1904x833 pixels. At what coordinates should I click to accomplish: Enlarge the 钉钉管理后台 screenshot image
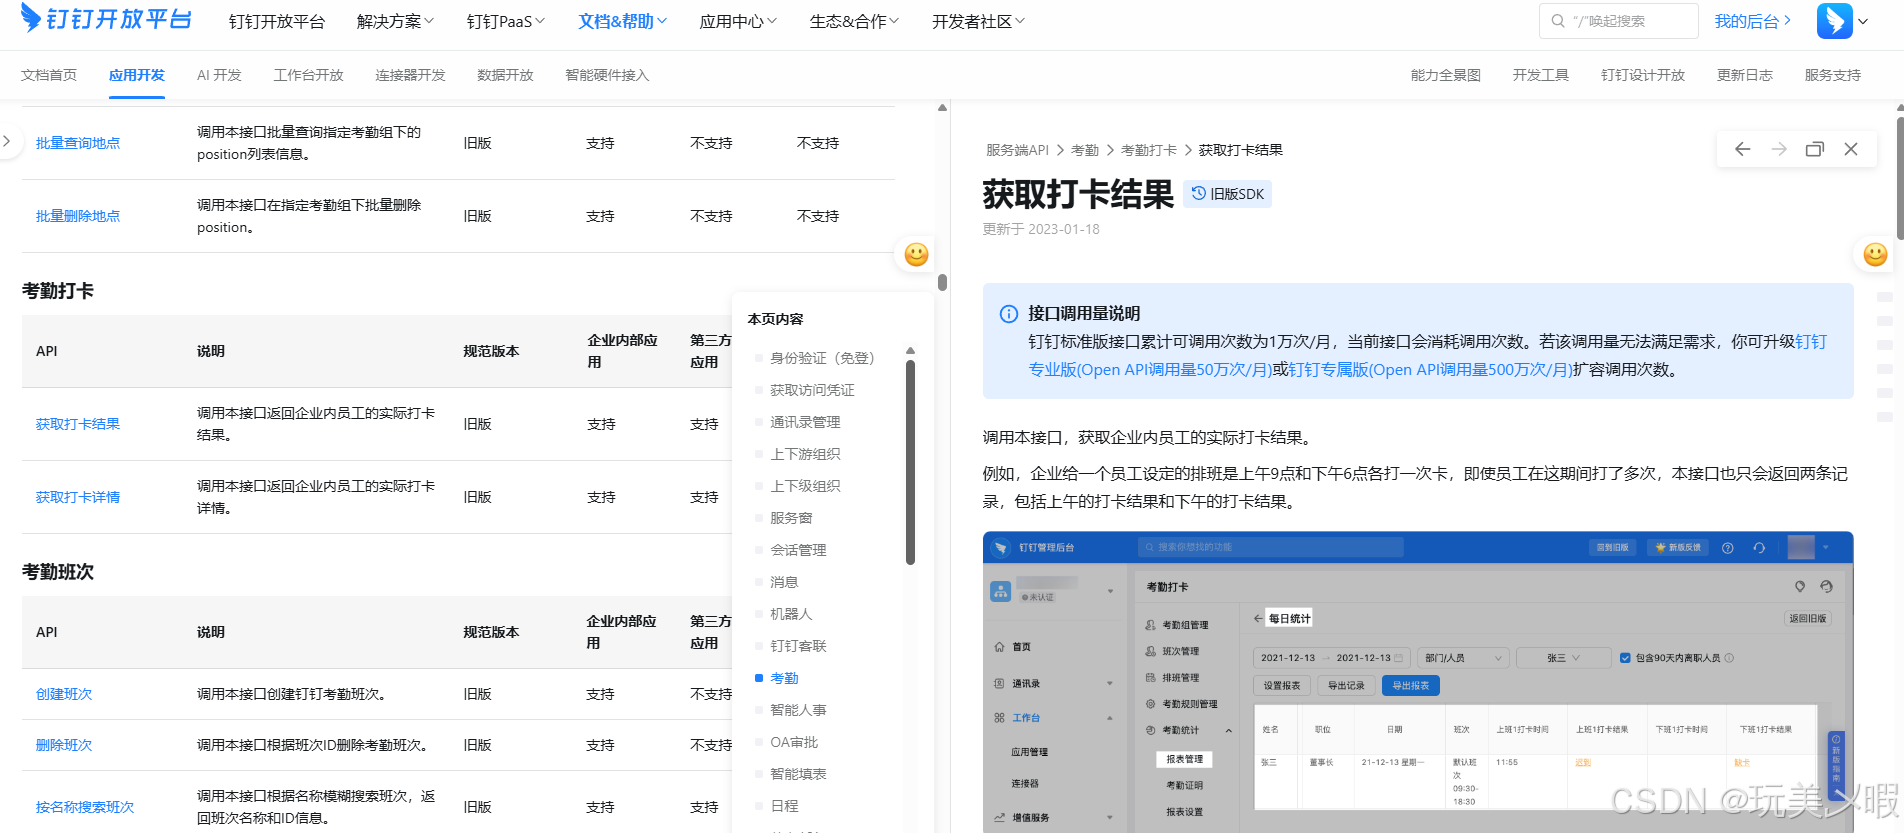[1418, 682]
